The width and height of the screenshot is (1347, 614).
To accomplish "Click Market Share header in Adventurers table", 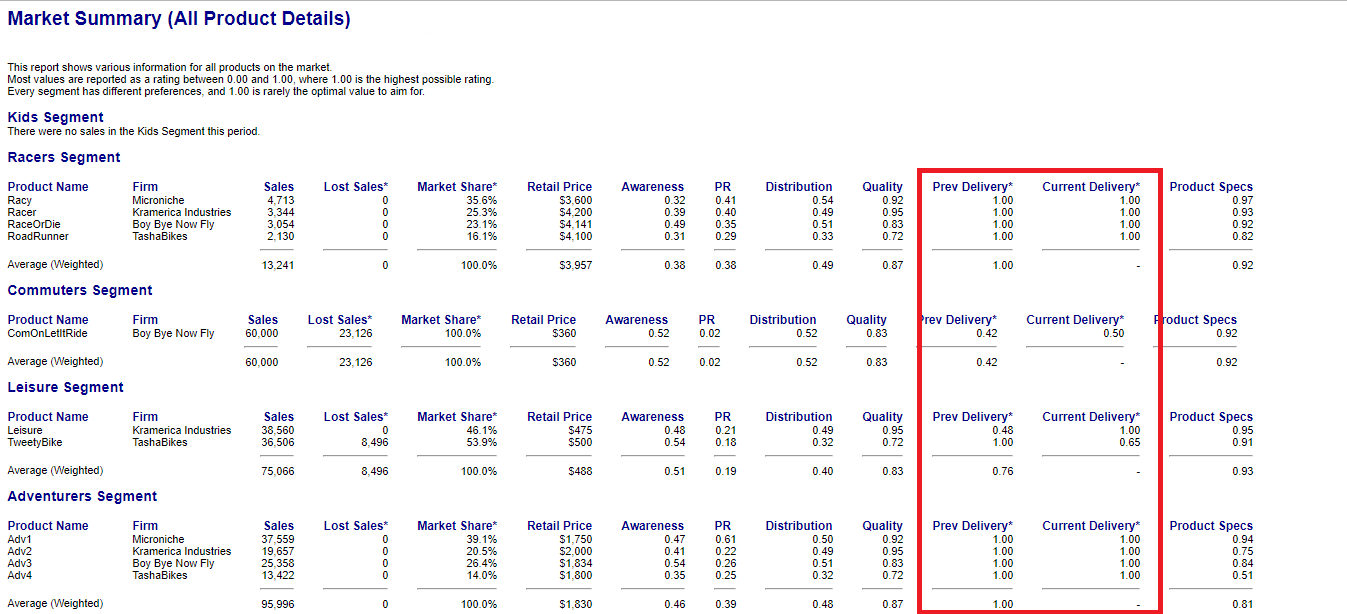I will pos(457,526).
